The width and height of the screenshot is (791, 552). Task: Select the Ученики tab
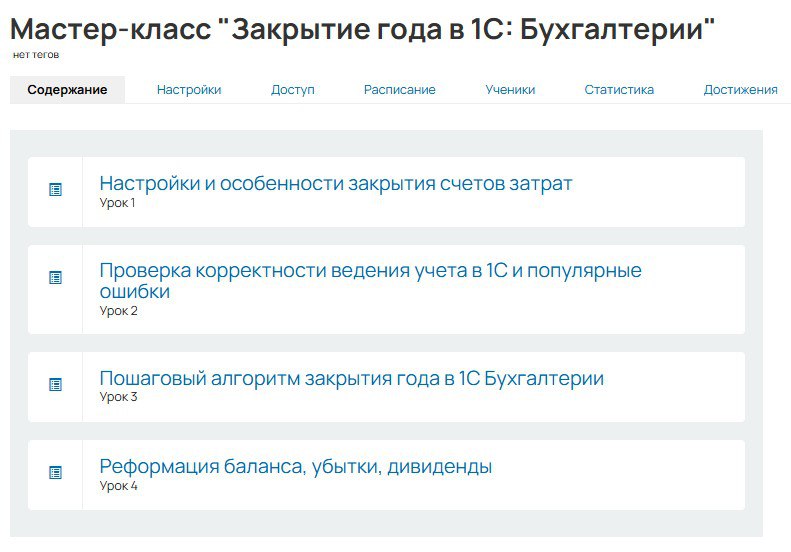[x=510, y=90]
